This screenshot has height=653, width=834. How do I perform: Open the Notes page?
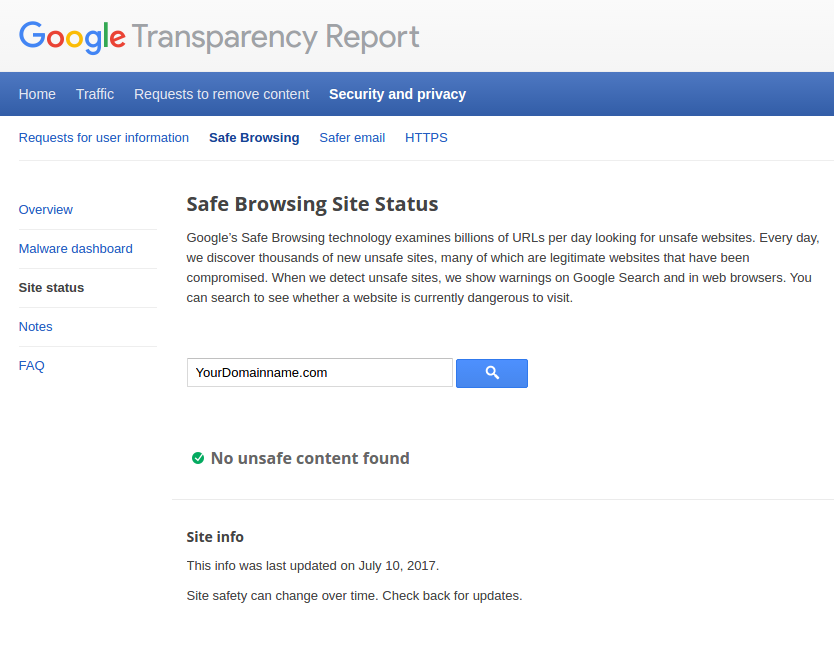(35, 326)
